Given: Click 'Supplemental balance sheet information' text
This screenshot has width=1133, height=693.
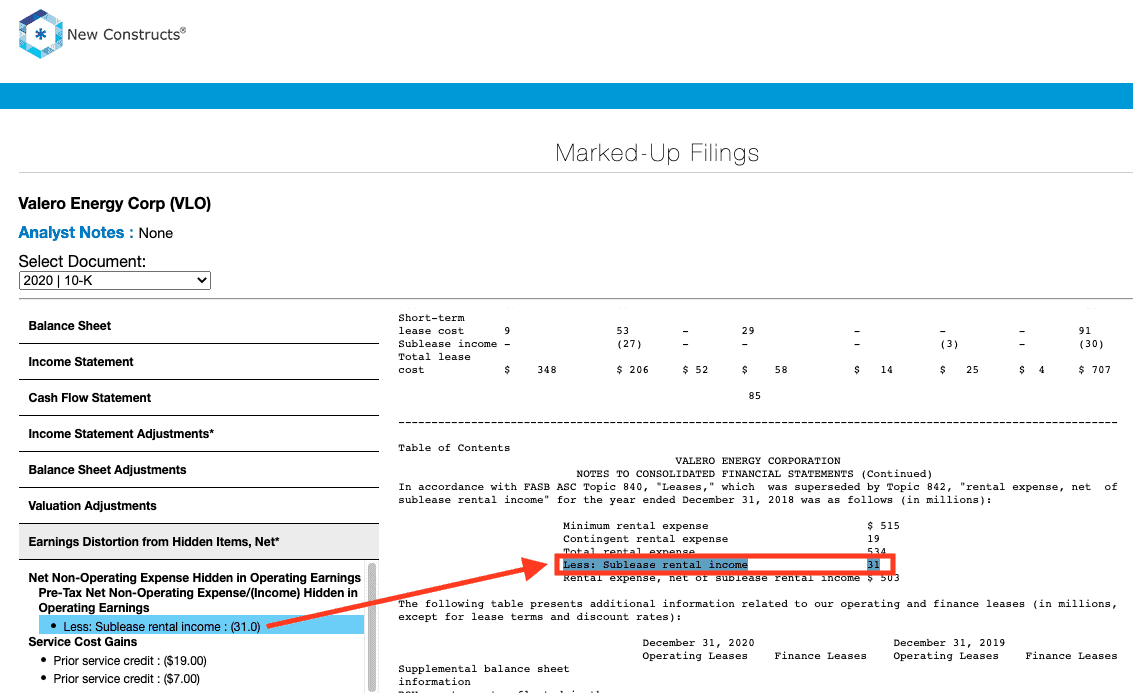Looking at the screenshot, I should [x=483, y=676].
